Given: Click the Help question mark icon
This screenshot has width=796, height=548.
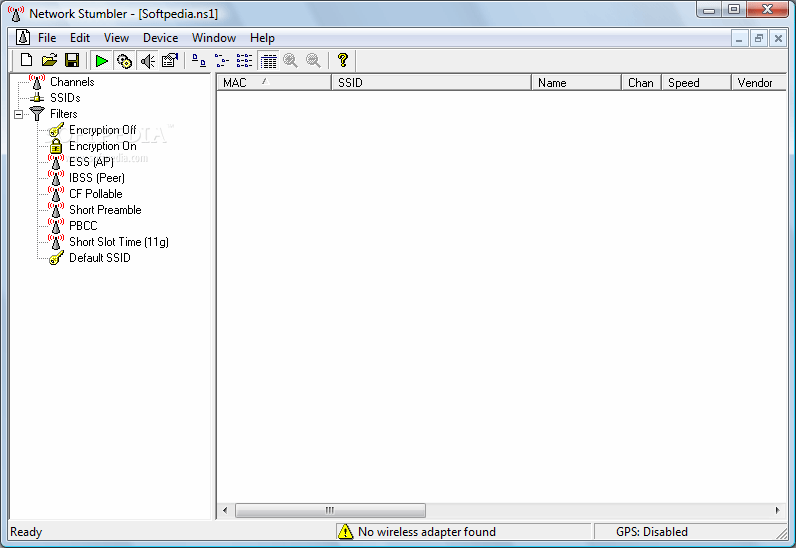Looking at the screenshot, I should (x=343, y=61).
